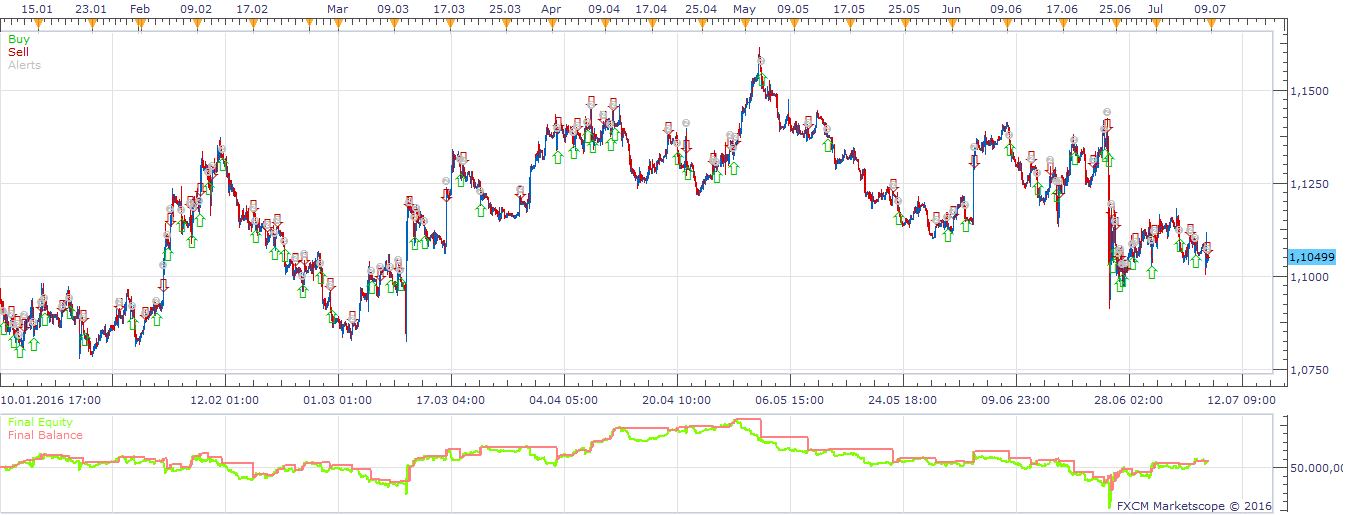1345x515 pixels.
Task: Click the orange marker under 25.03
Action: click(505, 23)
